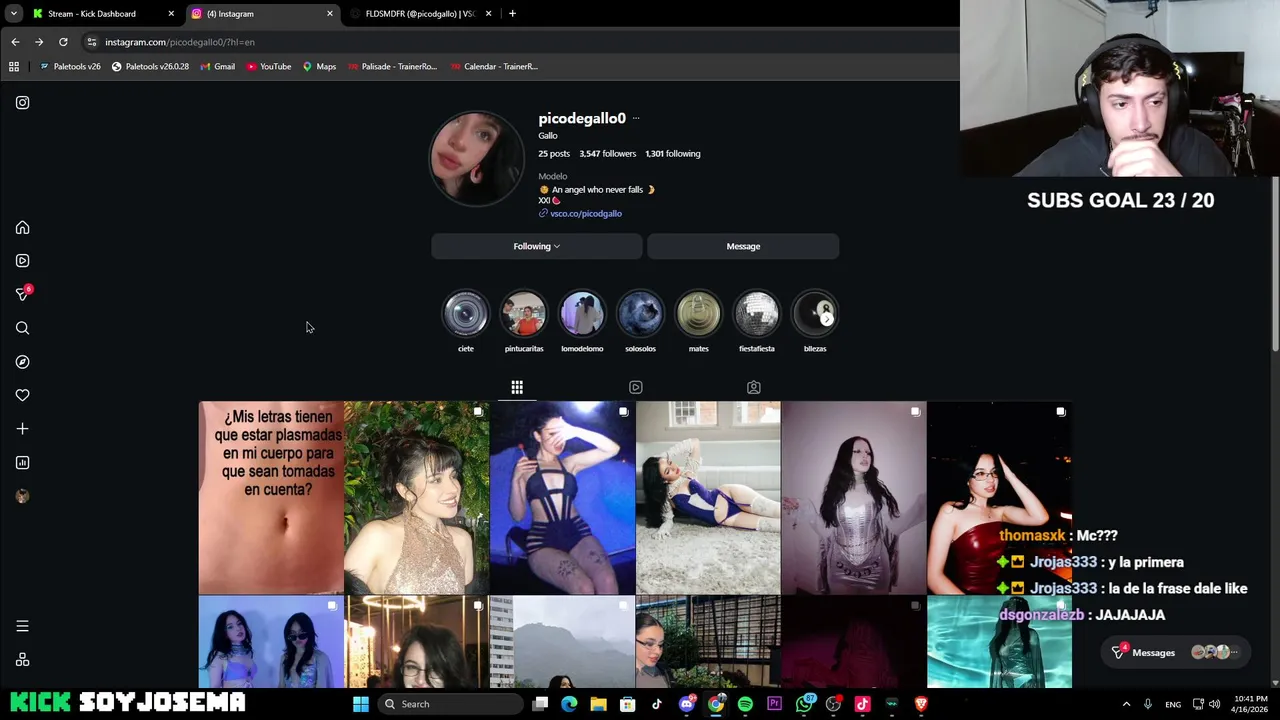Viewport: 1280px width, 720px height.
Task: Open the Maps bookmark
Action: click(319, 66)
